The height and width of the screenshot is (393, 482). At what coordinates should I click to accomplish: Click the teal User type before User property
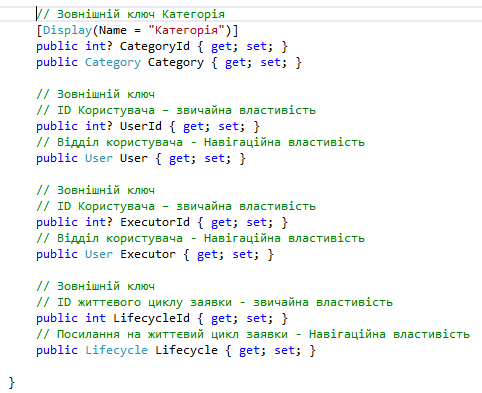pyautogui.click(x=99, y=158)
